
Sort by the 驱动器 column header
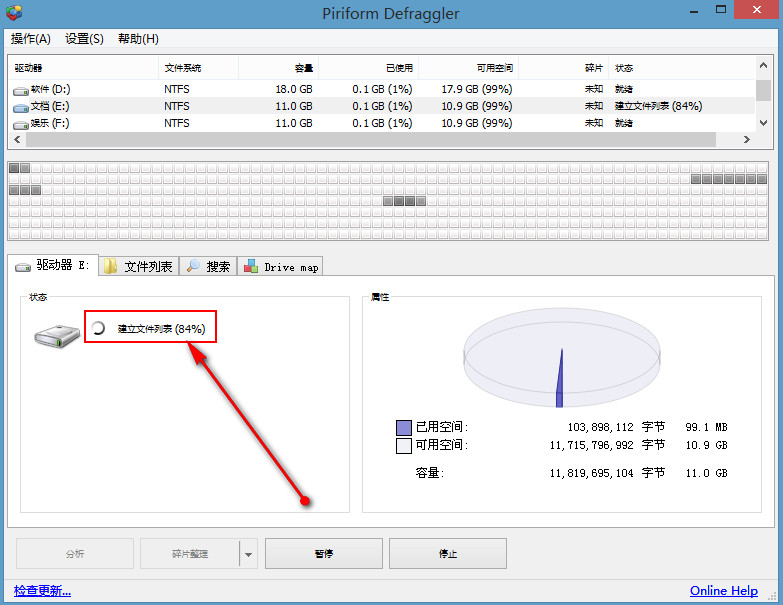pyautogui.click(x=84, y=68)
